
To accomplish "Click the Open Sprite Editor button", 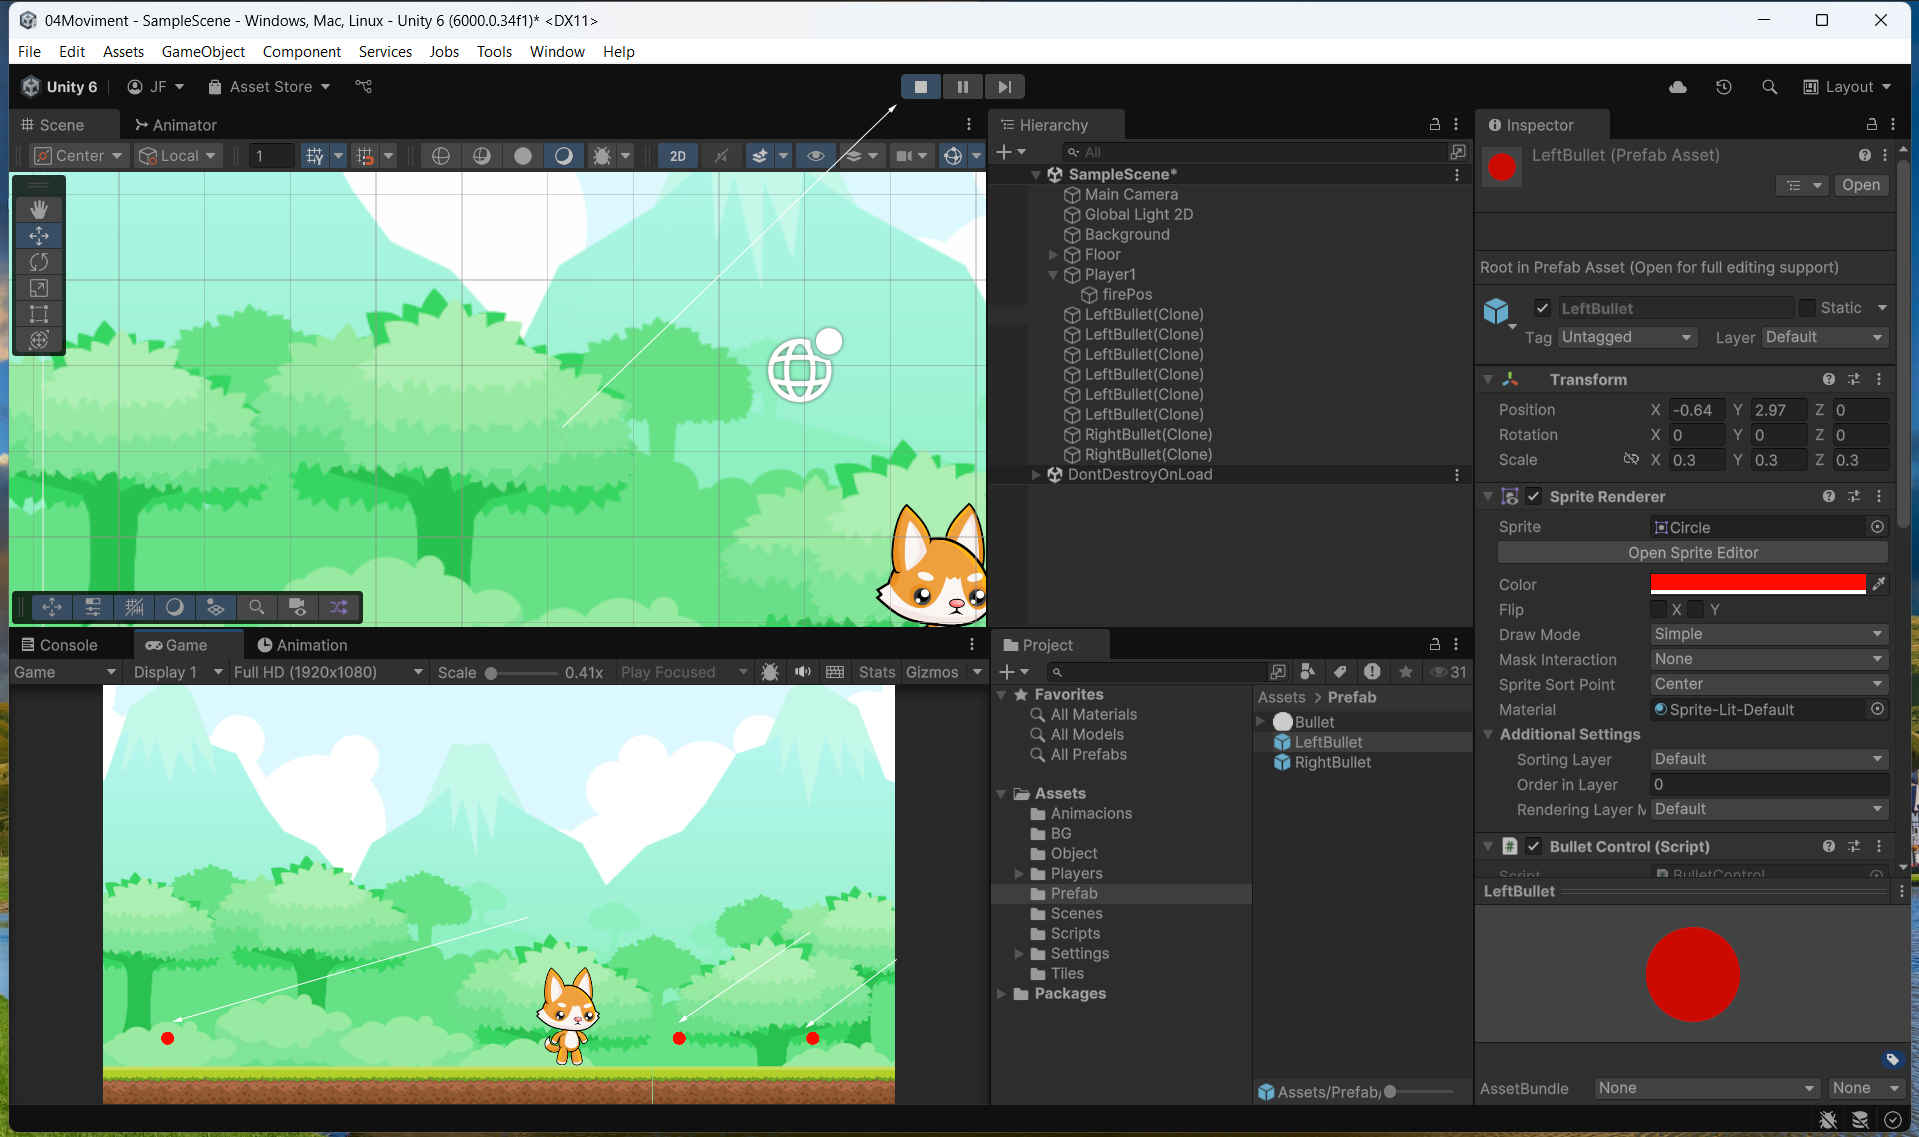I will pos(1692,553).
